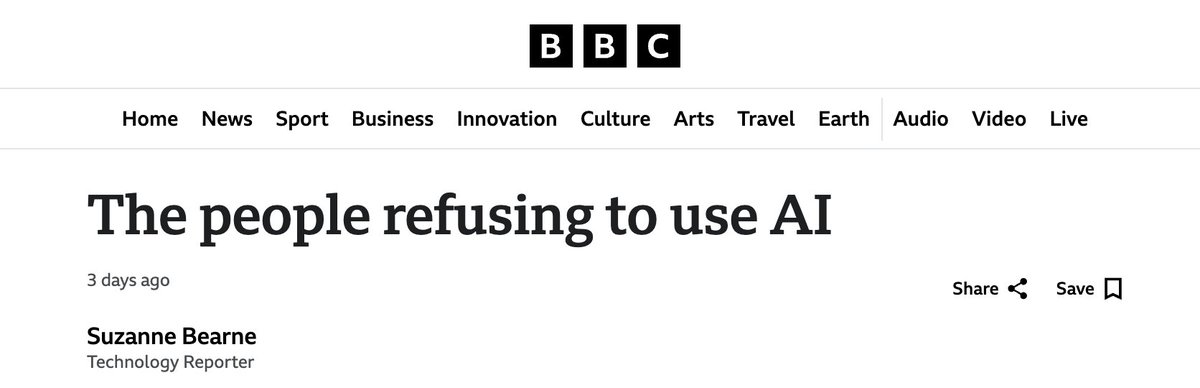Click the BBC logo

605,45
